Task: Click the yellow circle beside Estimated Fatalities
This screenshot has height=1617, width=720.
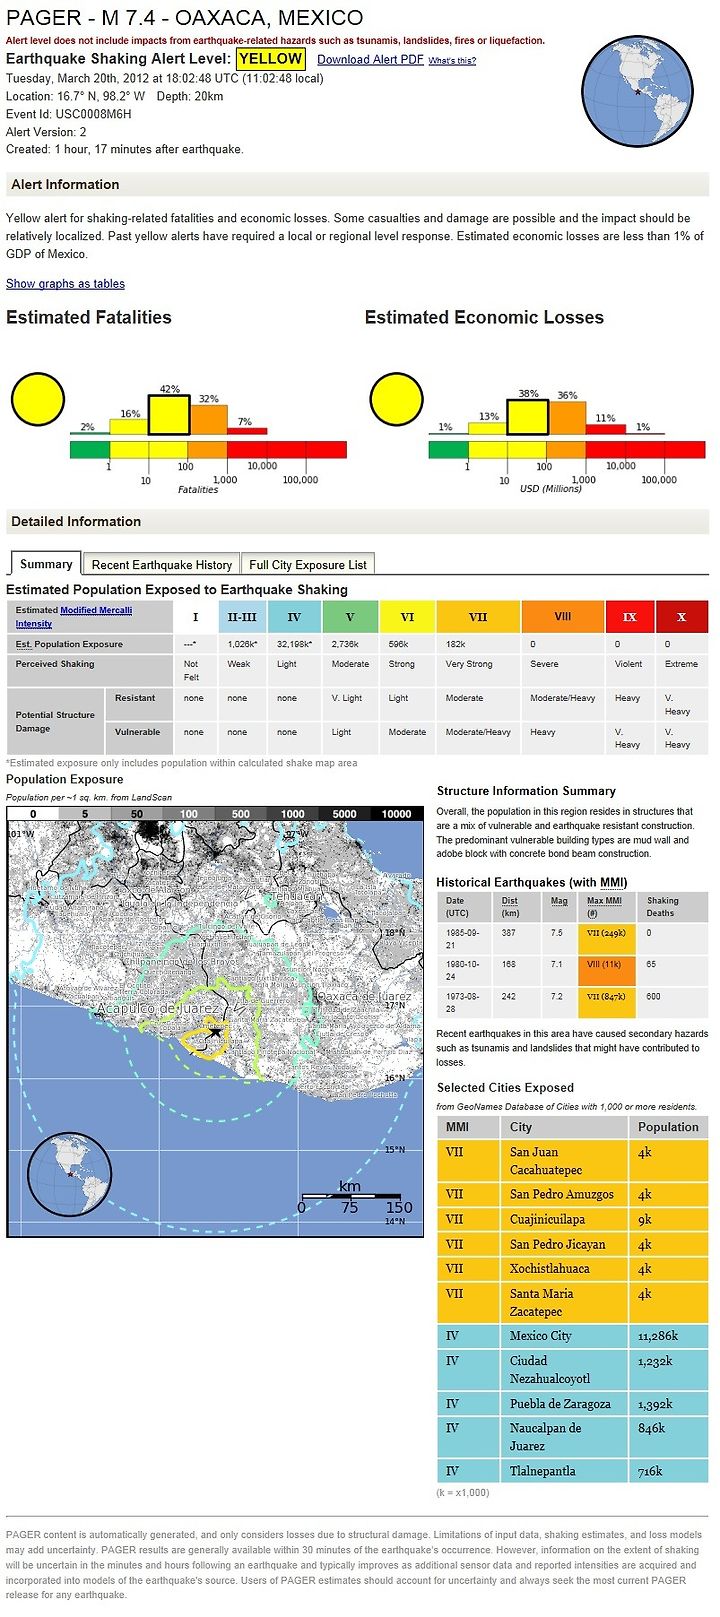Action: point(38,399)
